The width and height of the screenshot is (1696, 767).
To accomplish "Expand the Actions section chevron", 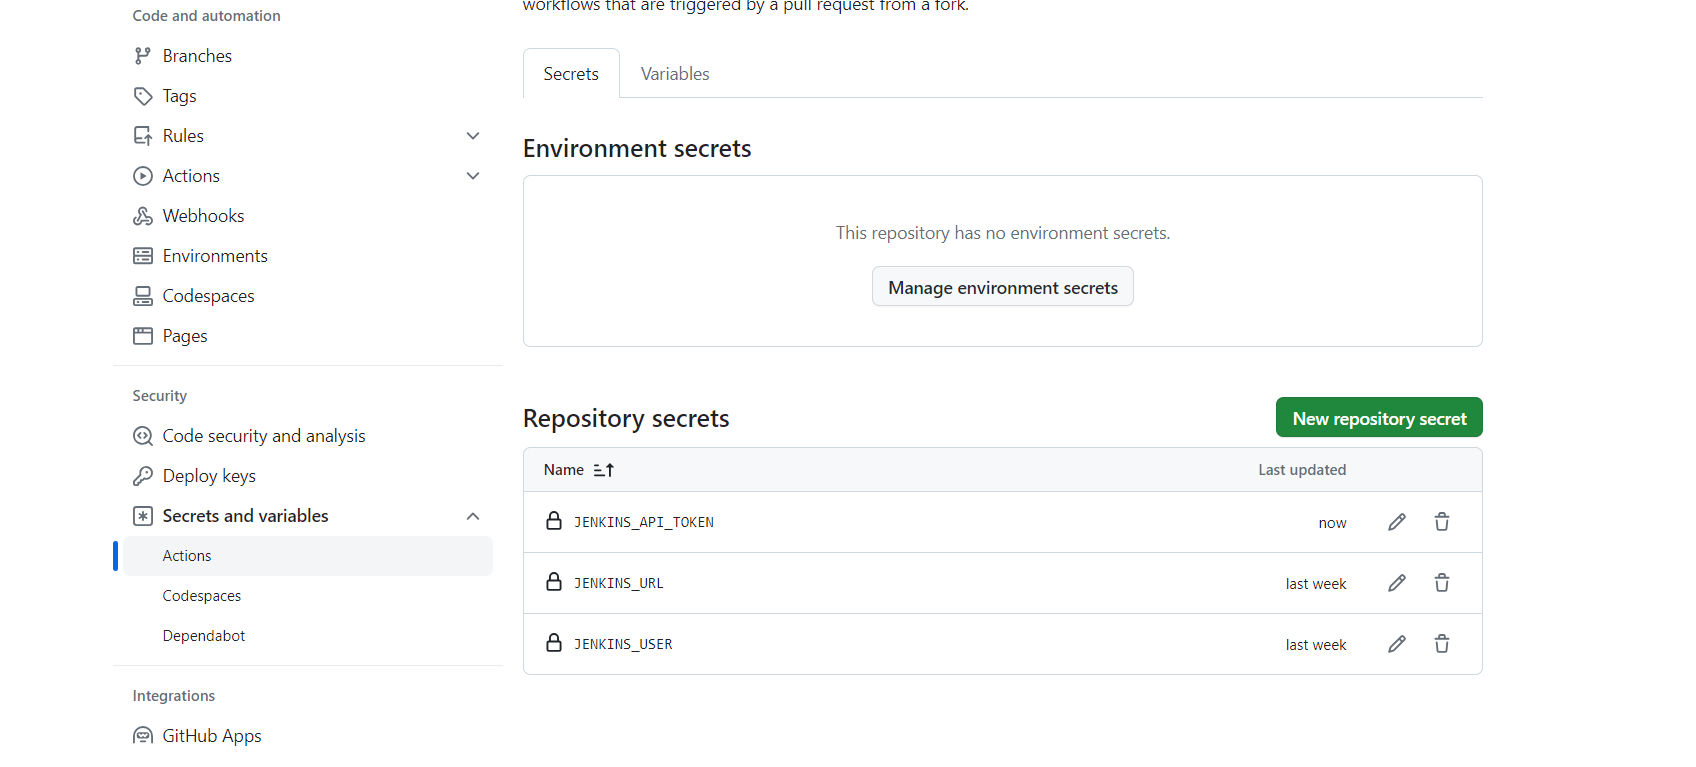I will pyautogui.click(x=473, y=176).
